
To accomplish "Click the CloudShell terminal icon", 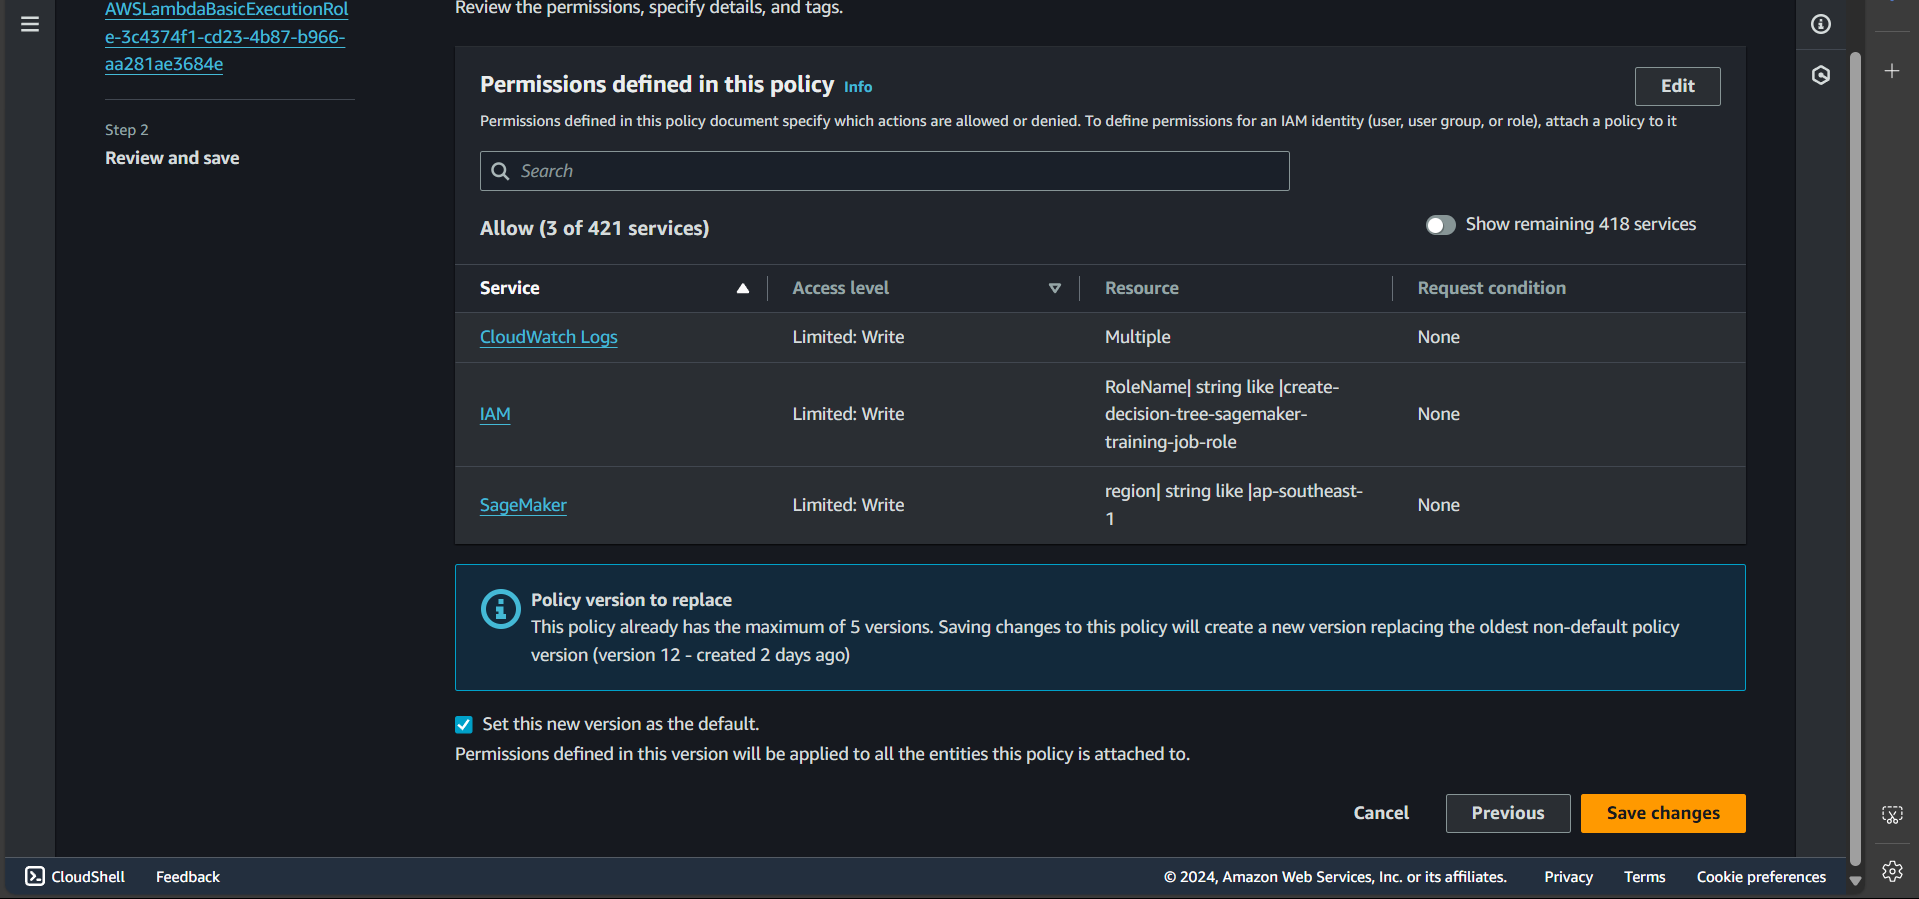I will 35,876.
